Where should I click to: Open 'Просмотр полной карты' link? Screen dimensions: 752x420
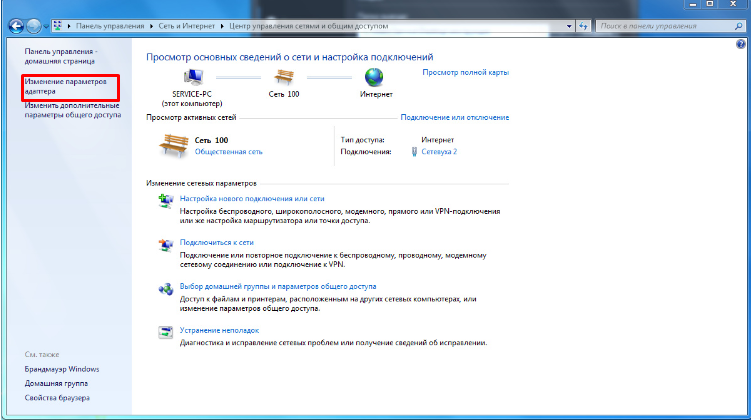tap(465, 73)
